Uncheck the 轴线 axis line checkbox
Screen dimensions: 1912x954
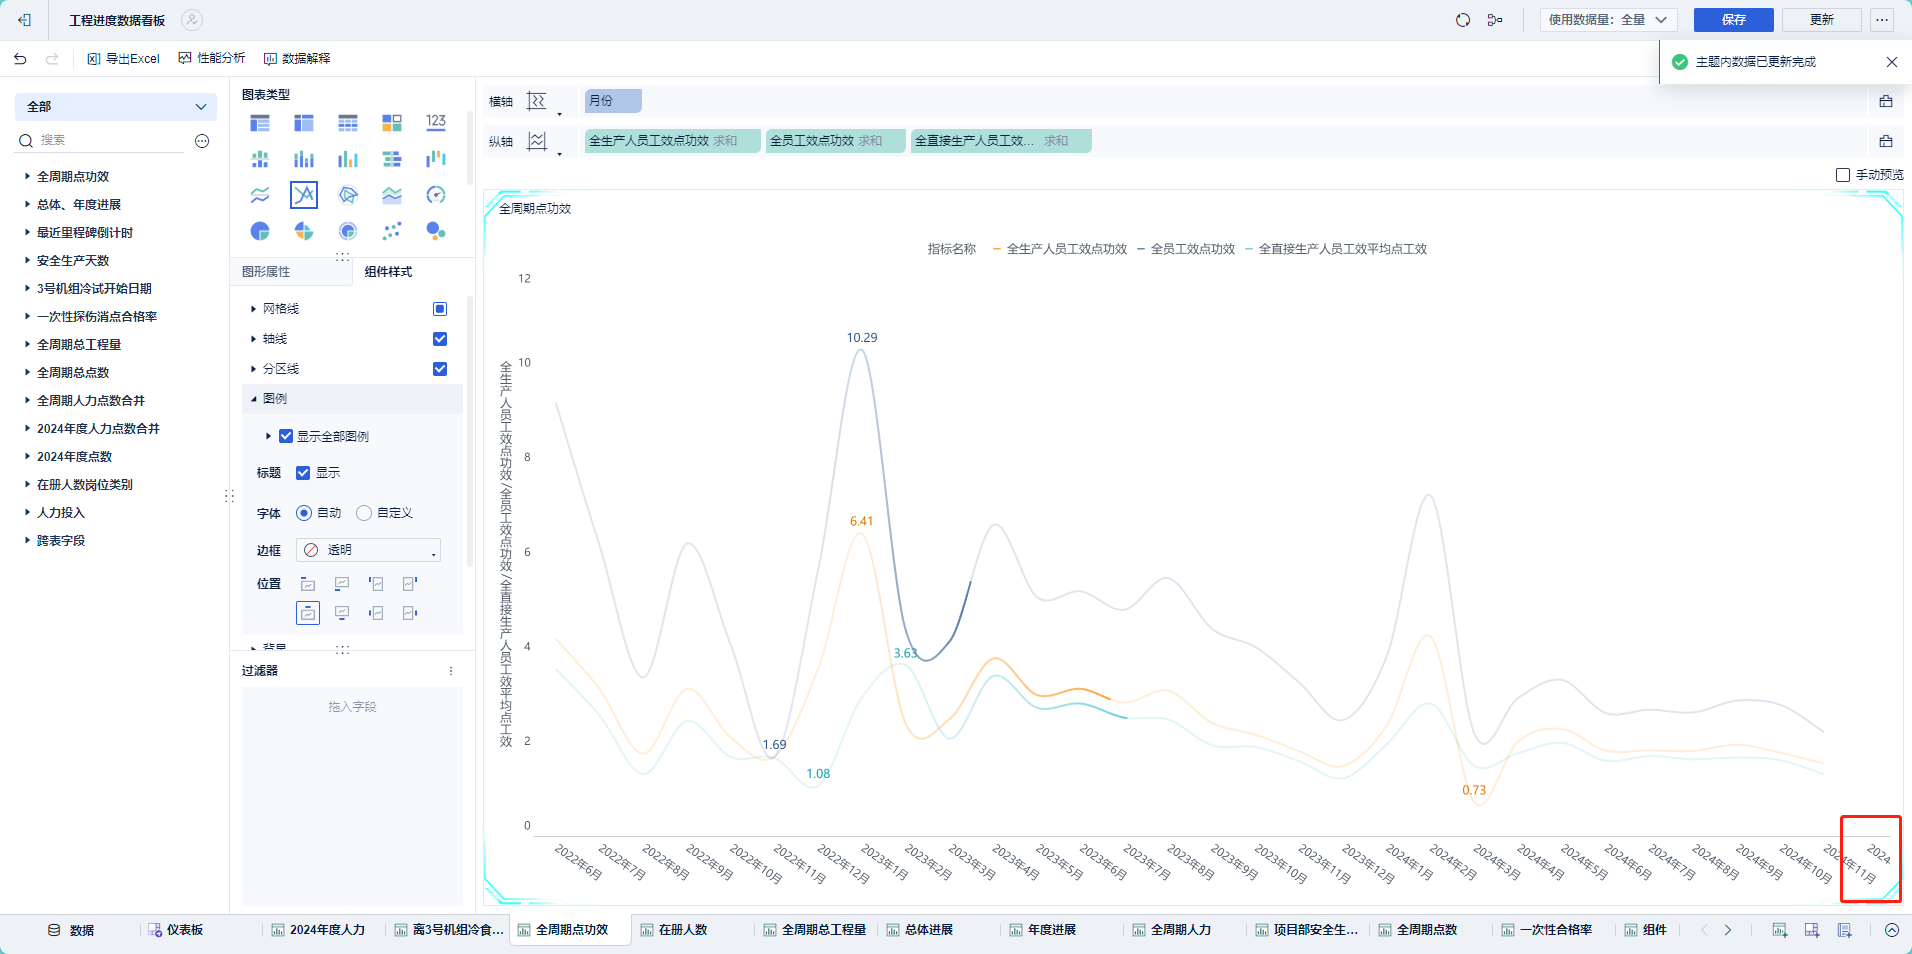tap(440, 339)
